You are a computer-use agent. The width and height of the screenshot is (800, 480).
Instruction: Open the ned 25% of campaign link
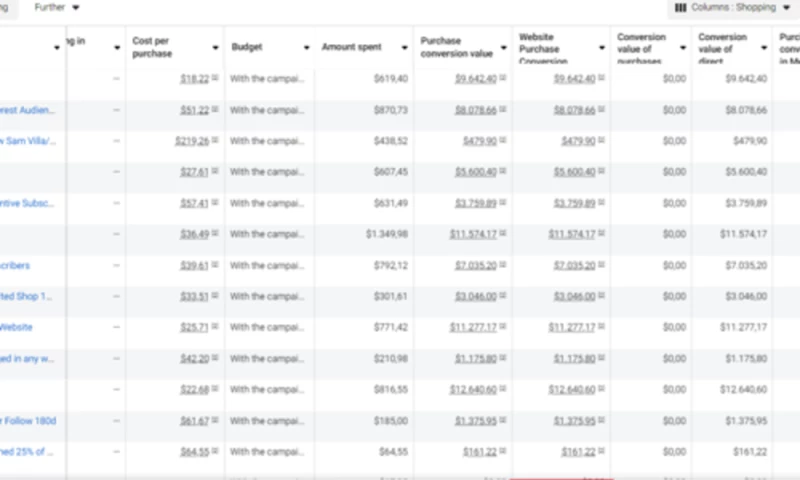coord(27,451)
